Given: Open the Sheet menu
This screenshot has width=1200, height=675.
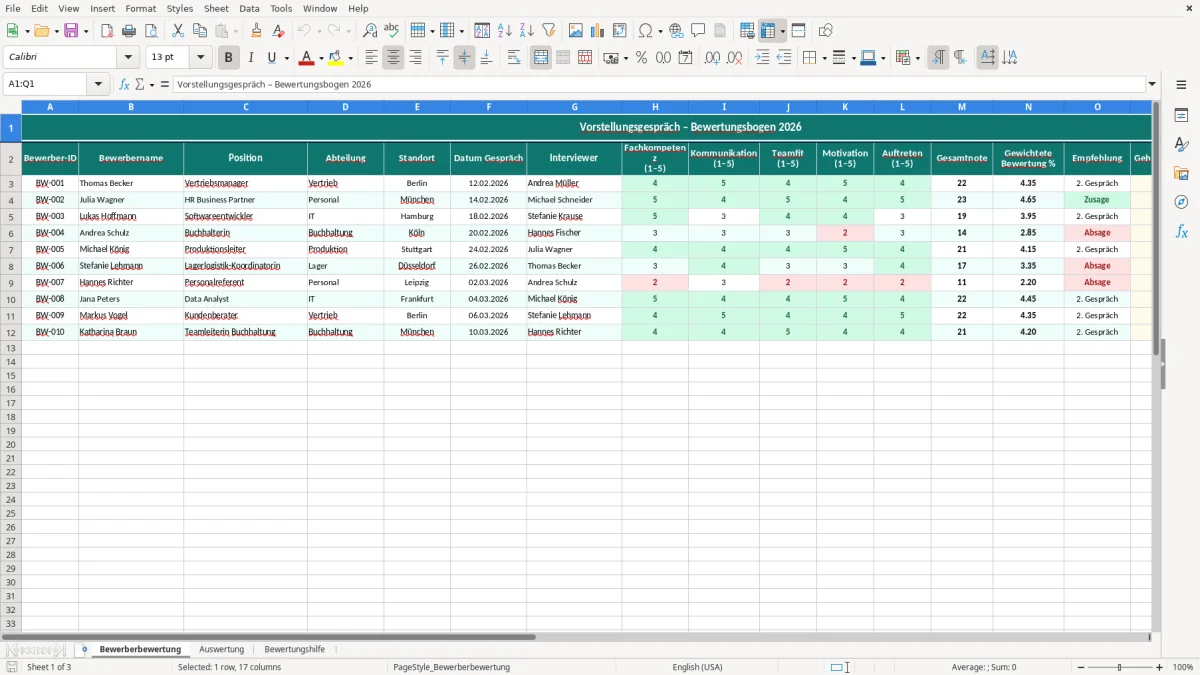Looking at the screenshot, I should 217,8.
